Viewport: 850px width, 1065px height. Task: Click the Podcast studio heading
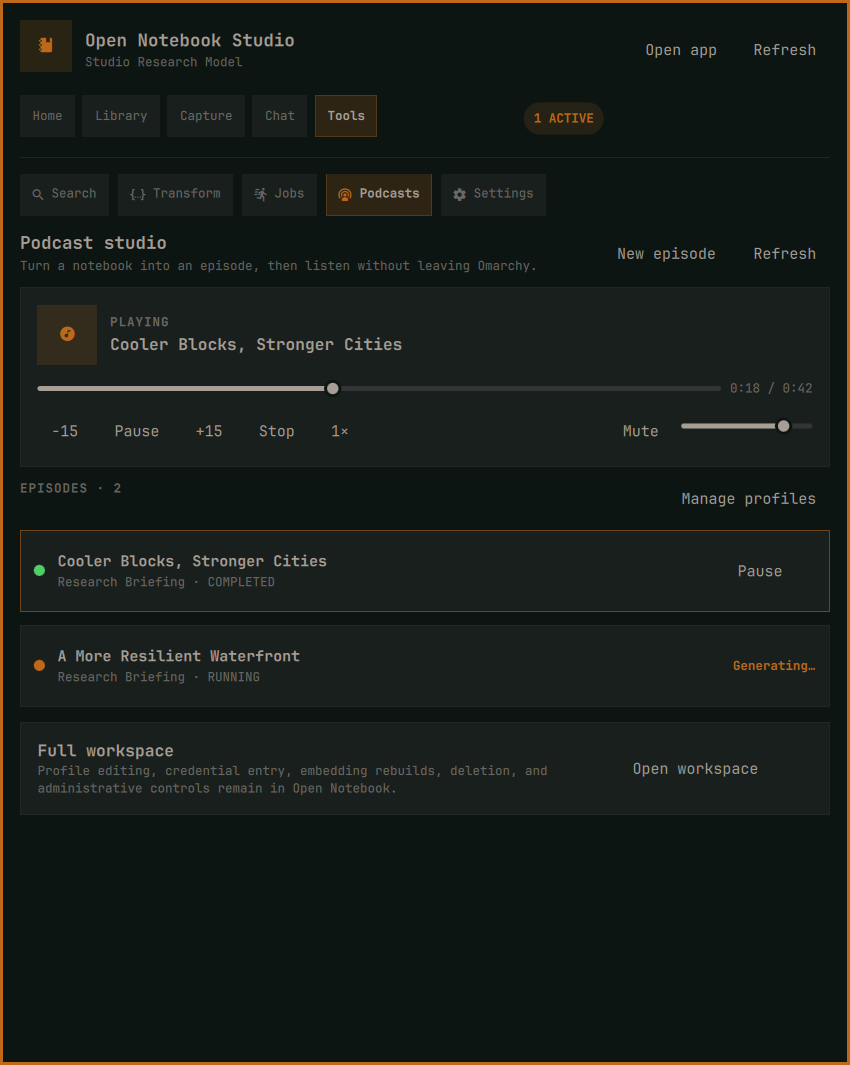click(93, 242)
